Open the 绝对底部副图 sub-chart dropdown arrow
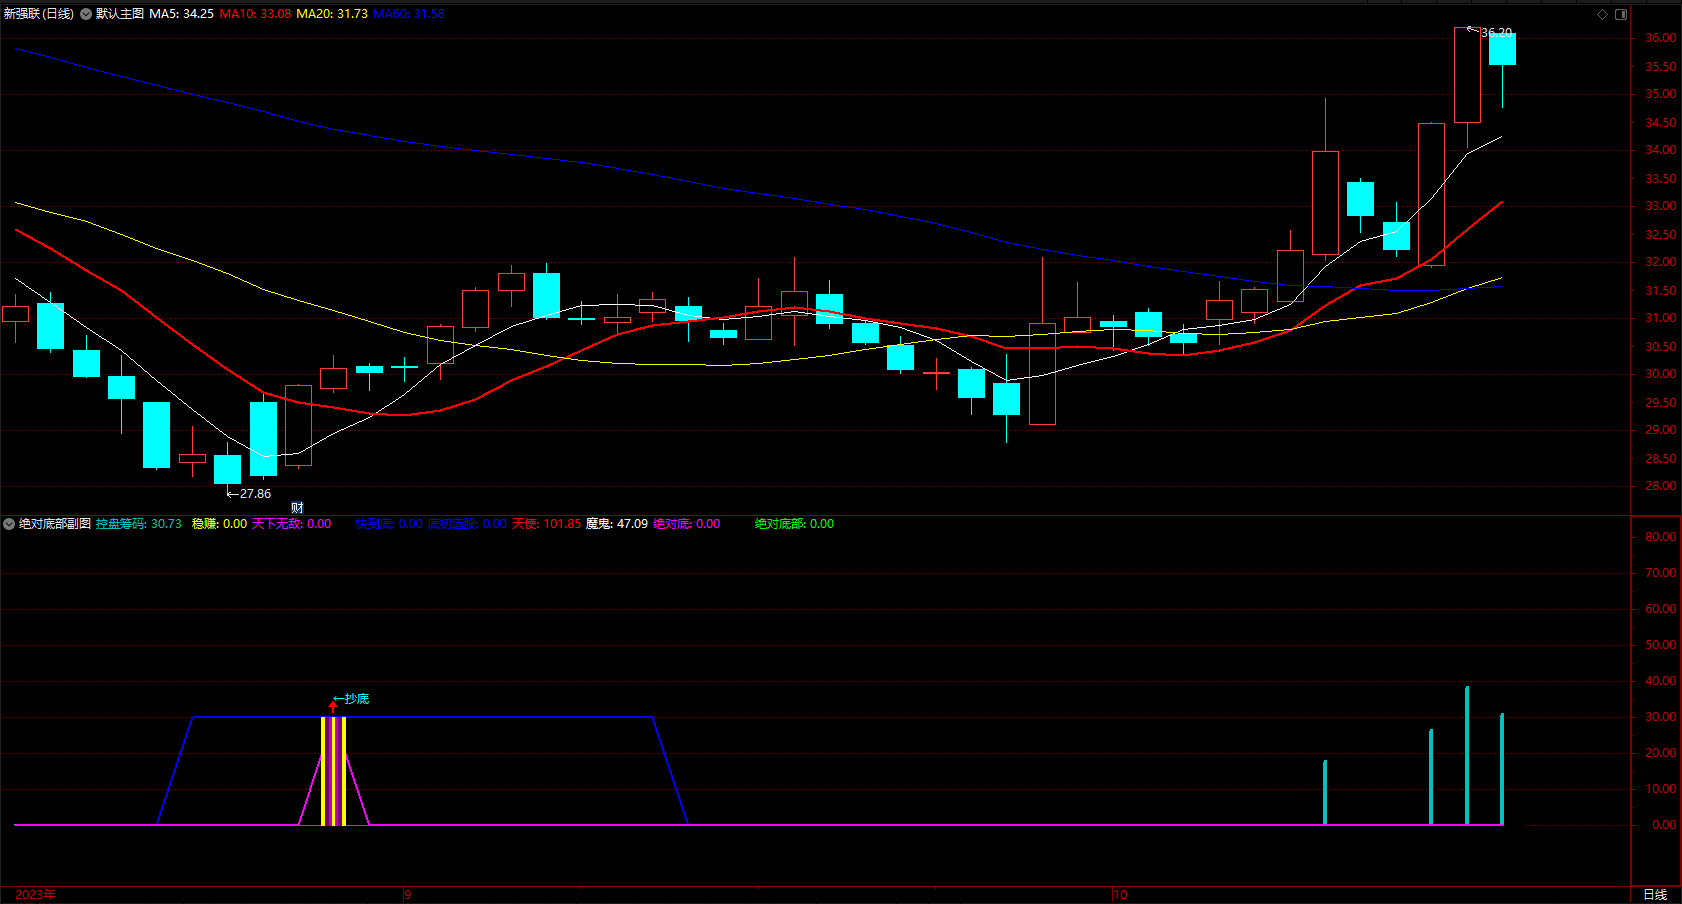 (x=9, y=524)
